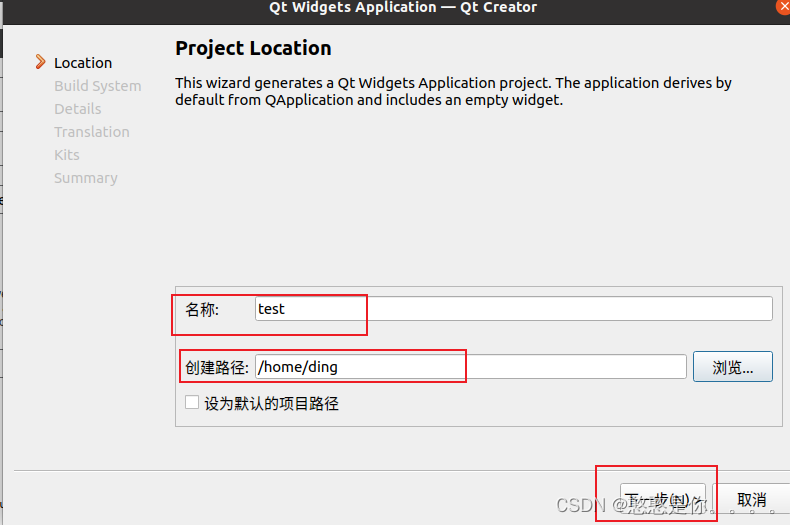Click the Project Location heading

coord(253,48)
